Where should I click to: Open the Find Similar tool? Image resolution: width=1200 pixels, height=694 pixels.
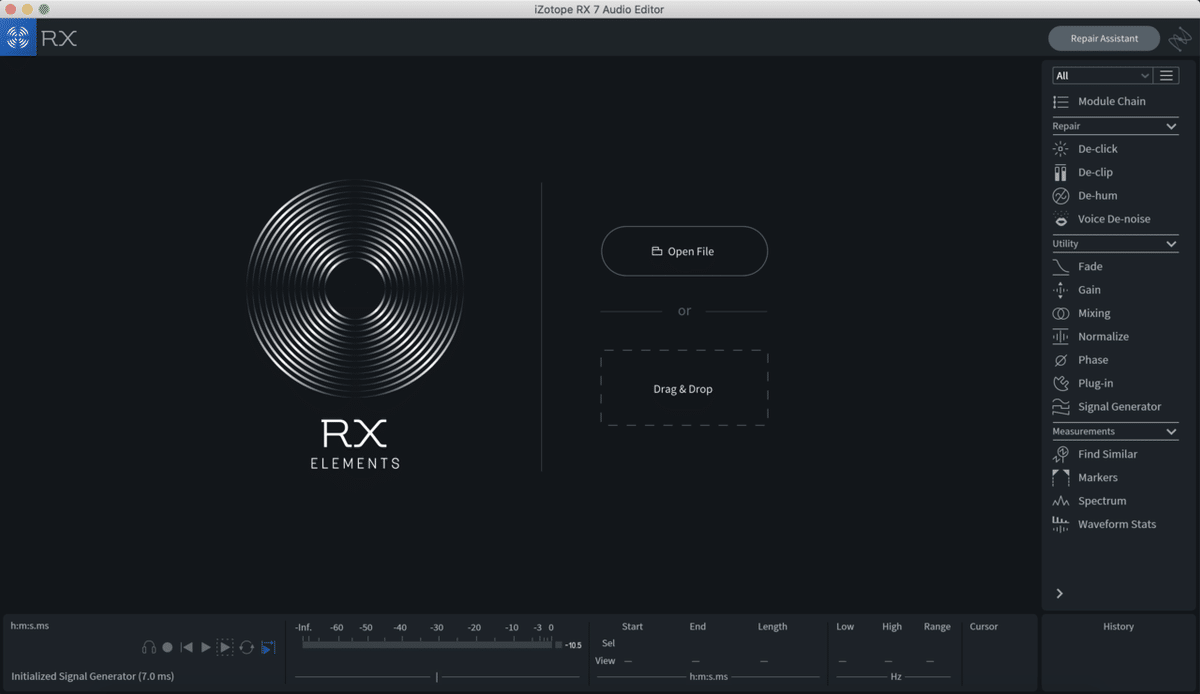tap(1107, 454)
